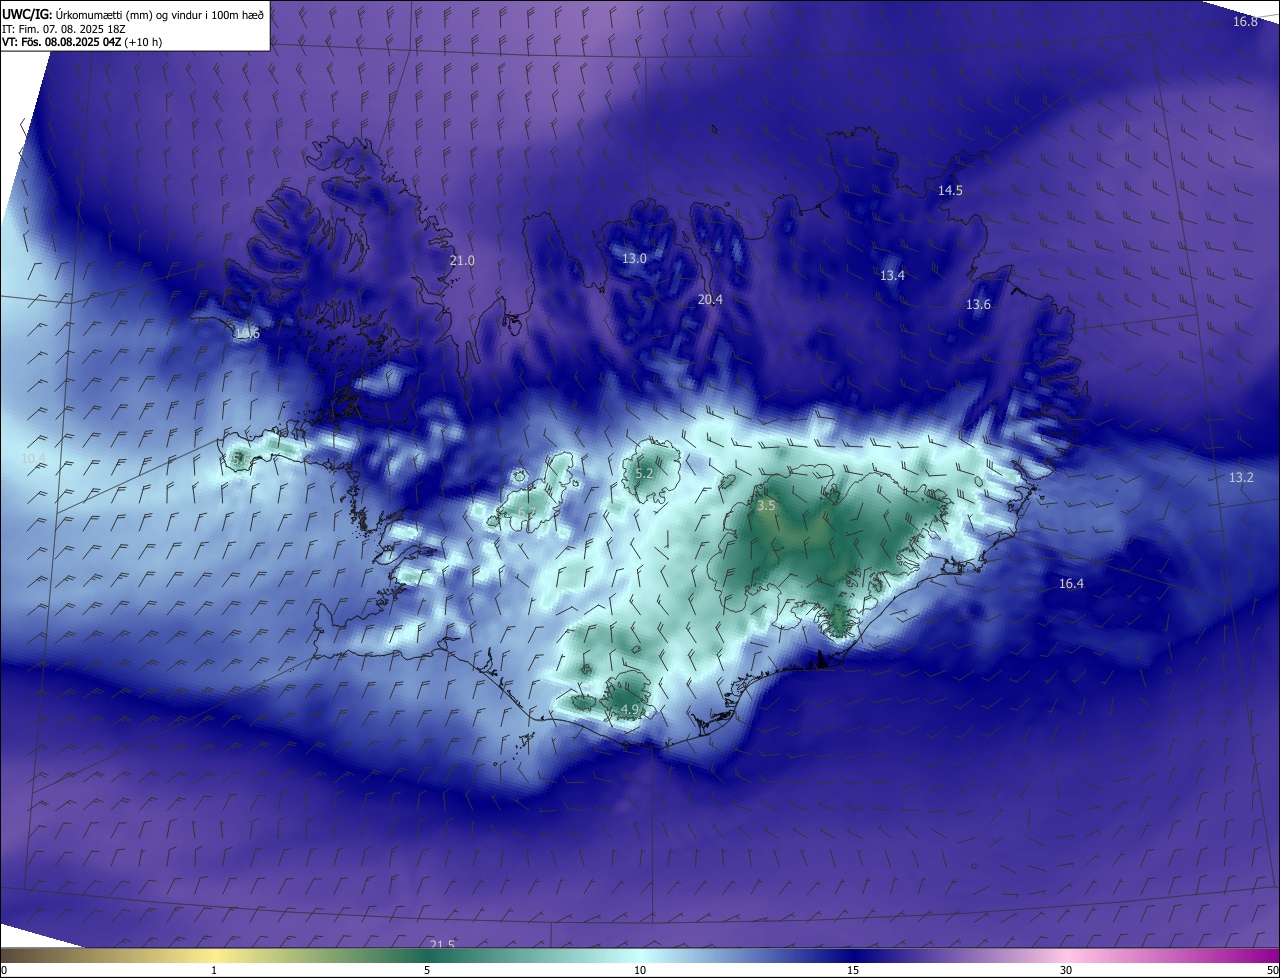Click the 'VT: Fös. 08.08.2025 04Z (+10 h)' line

click(82, 42)
